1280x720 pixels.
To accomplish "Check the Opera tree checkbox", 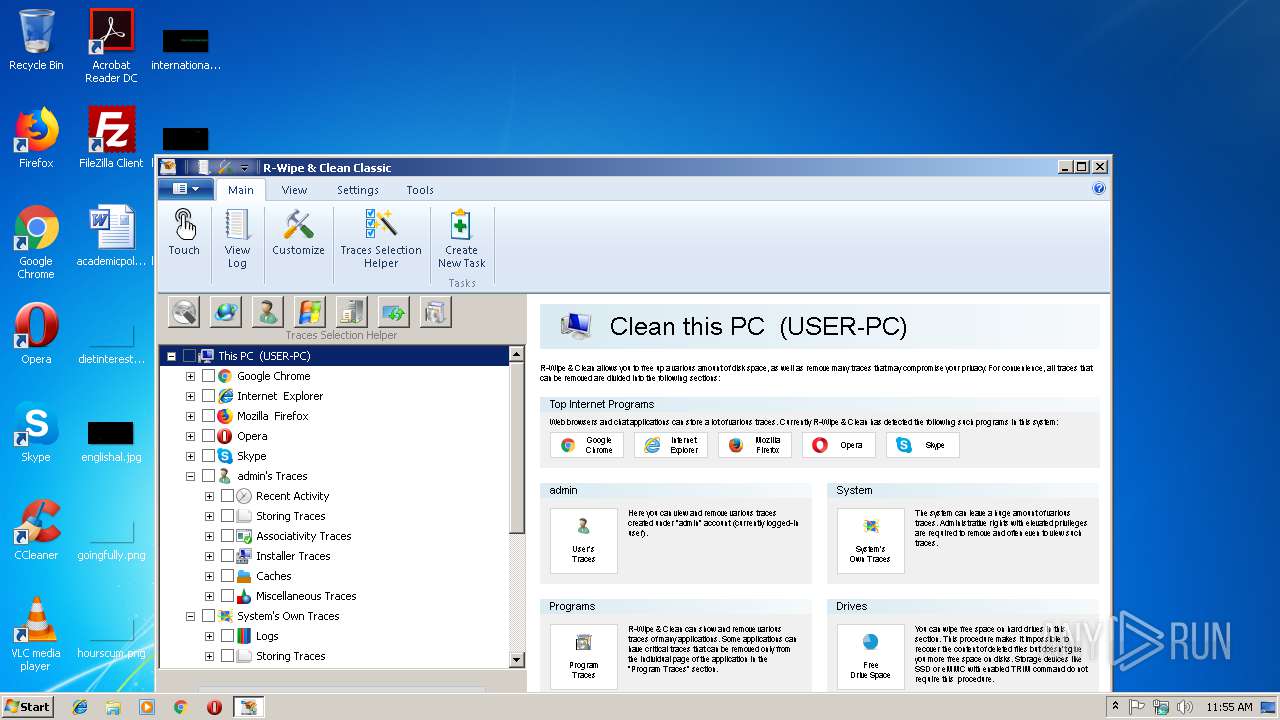I will [209, 436].
